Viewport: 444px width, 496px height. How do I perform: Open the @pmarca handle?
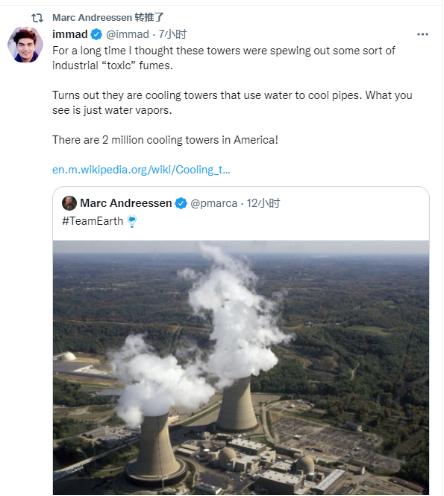point(214,203)
